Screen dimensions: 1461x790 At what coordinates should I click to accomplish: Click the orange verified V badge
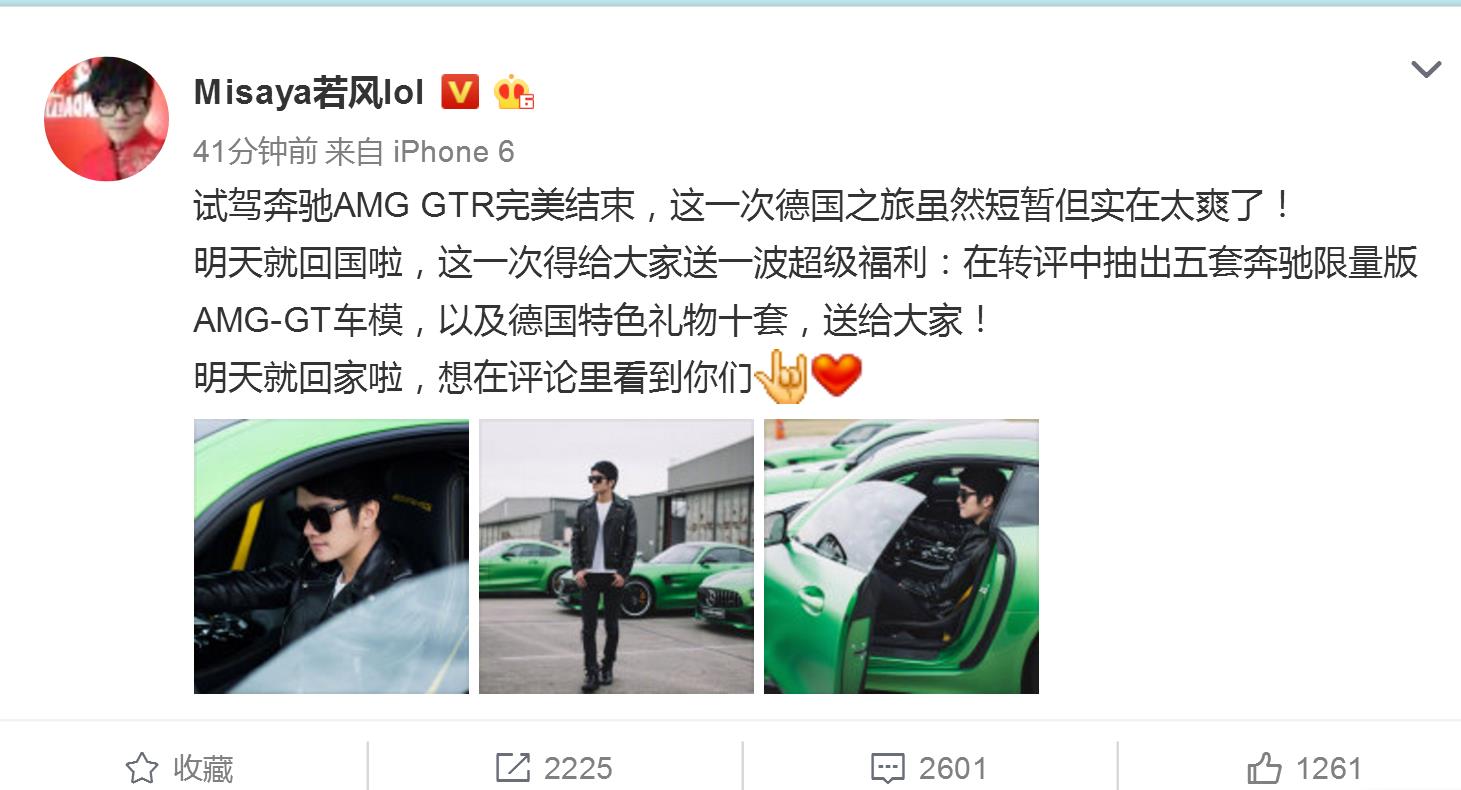(x=460, y=92)
